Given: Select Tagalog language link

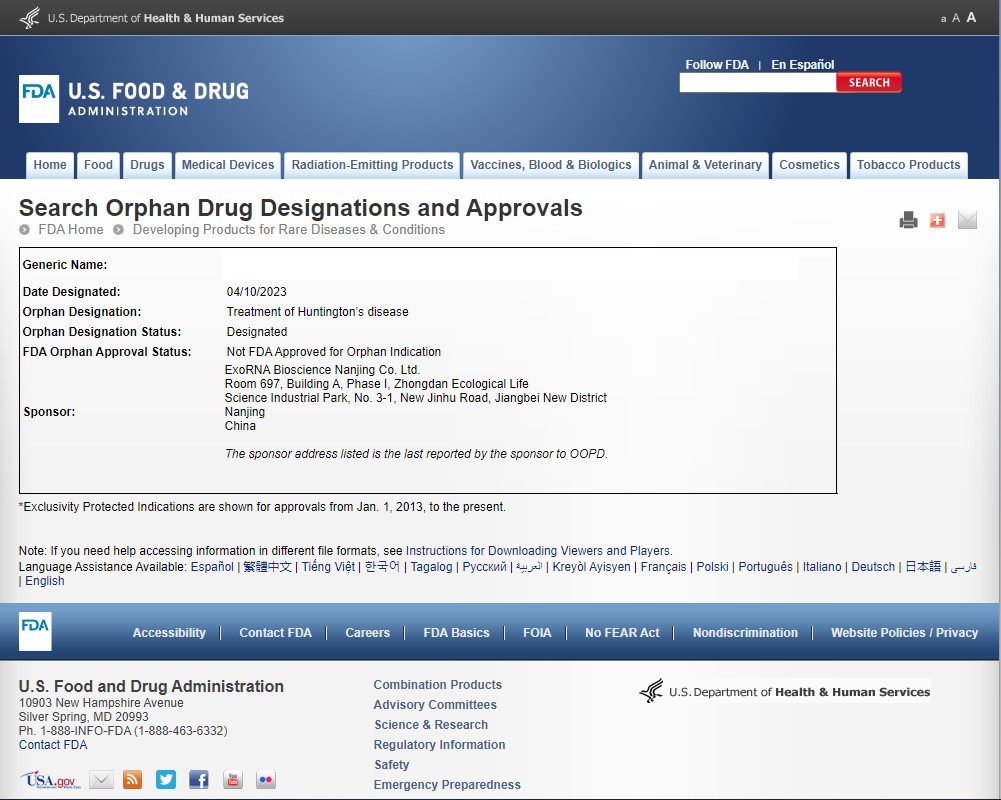Looking at the screenshot, I should click(431, 566).
